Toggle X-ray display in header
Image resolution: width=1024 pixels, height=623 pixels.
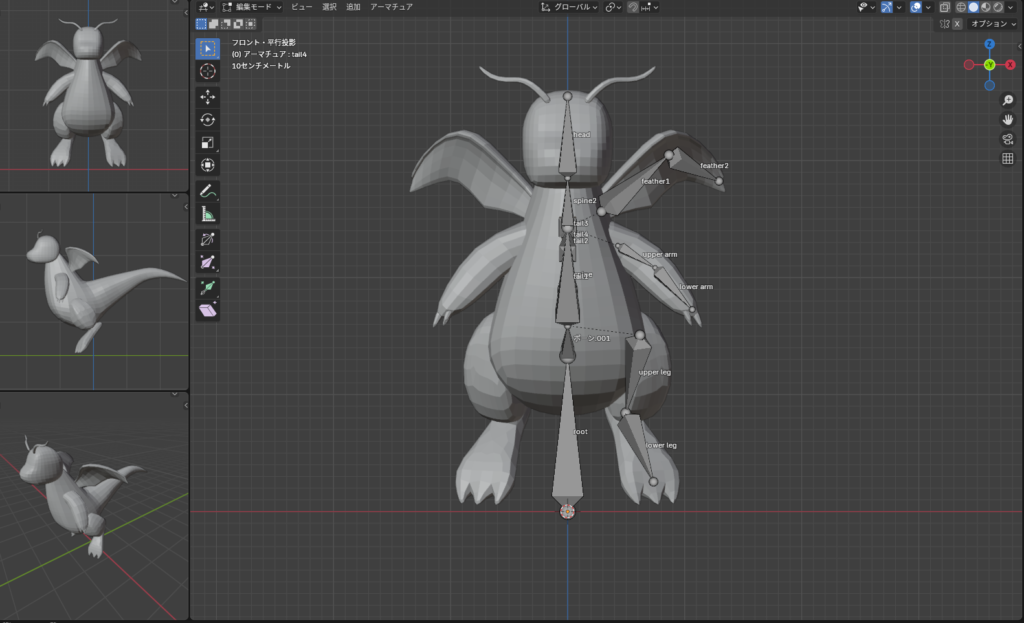945,7
